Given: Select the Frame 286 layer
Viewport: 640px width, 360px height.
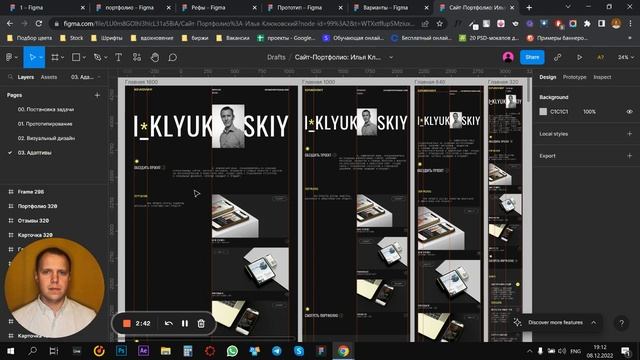Looking at the screenshot, I should [x=31, y=191].
